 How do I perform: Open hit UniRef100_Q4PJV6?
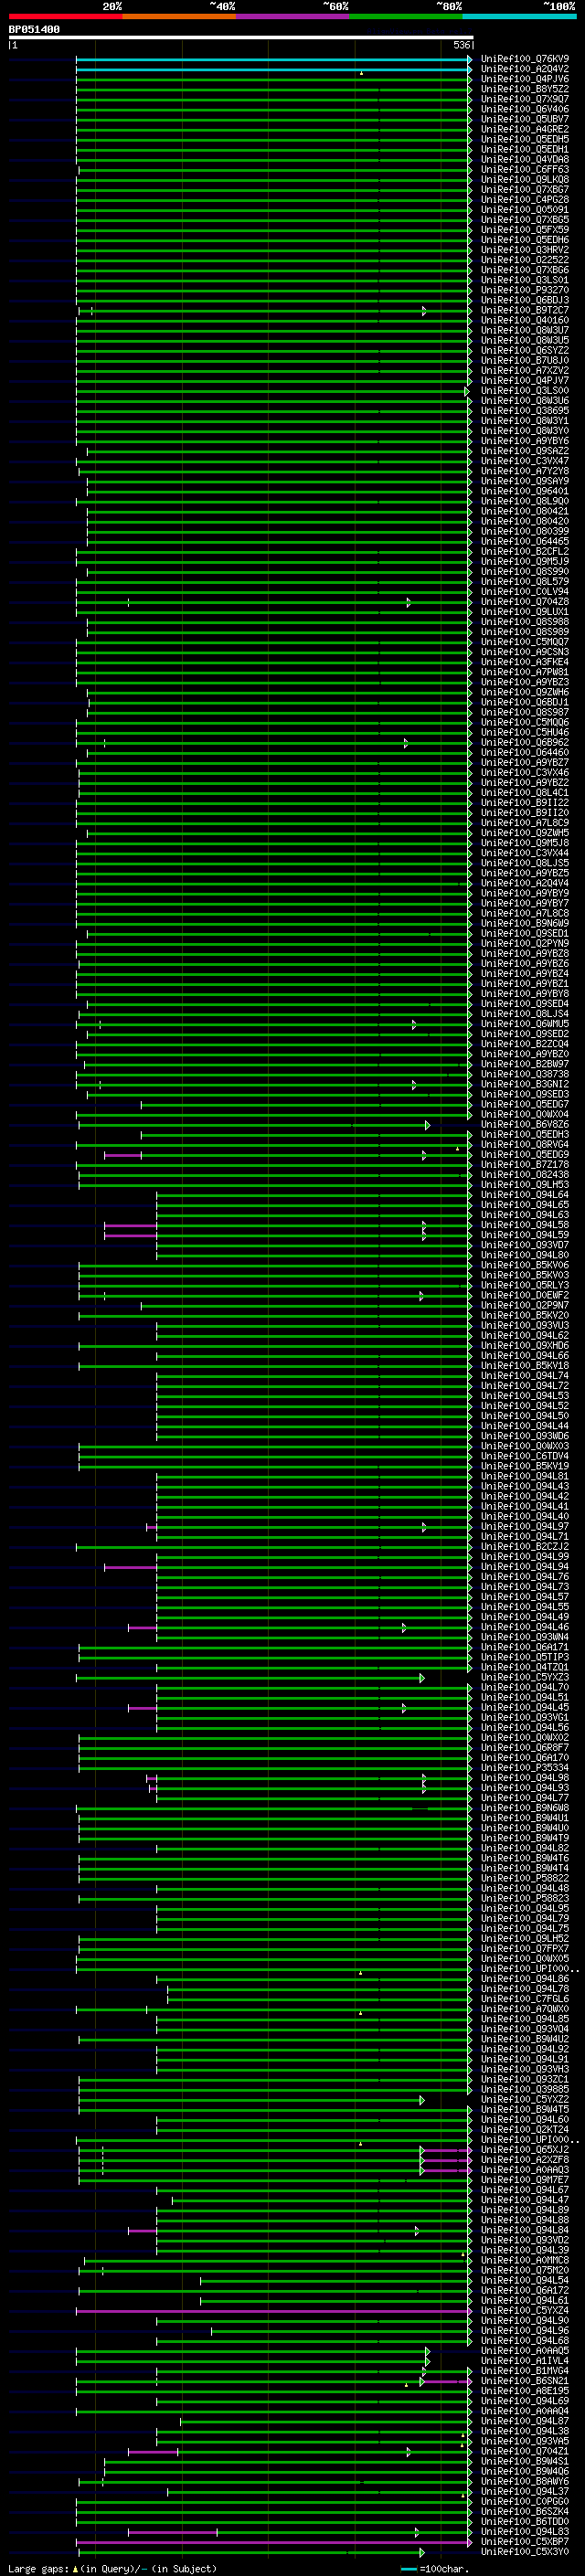pos(525,79)
